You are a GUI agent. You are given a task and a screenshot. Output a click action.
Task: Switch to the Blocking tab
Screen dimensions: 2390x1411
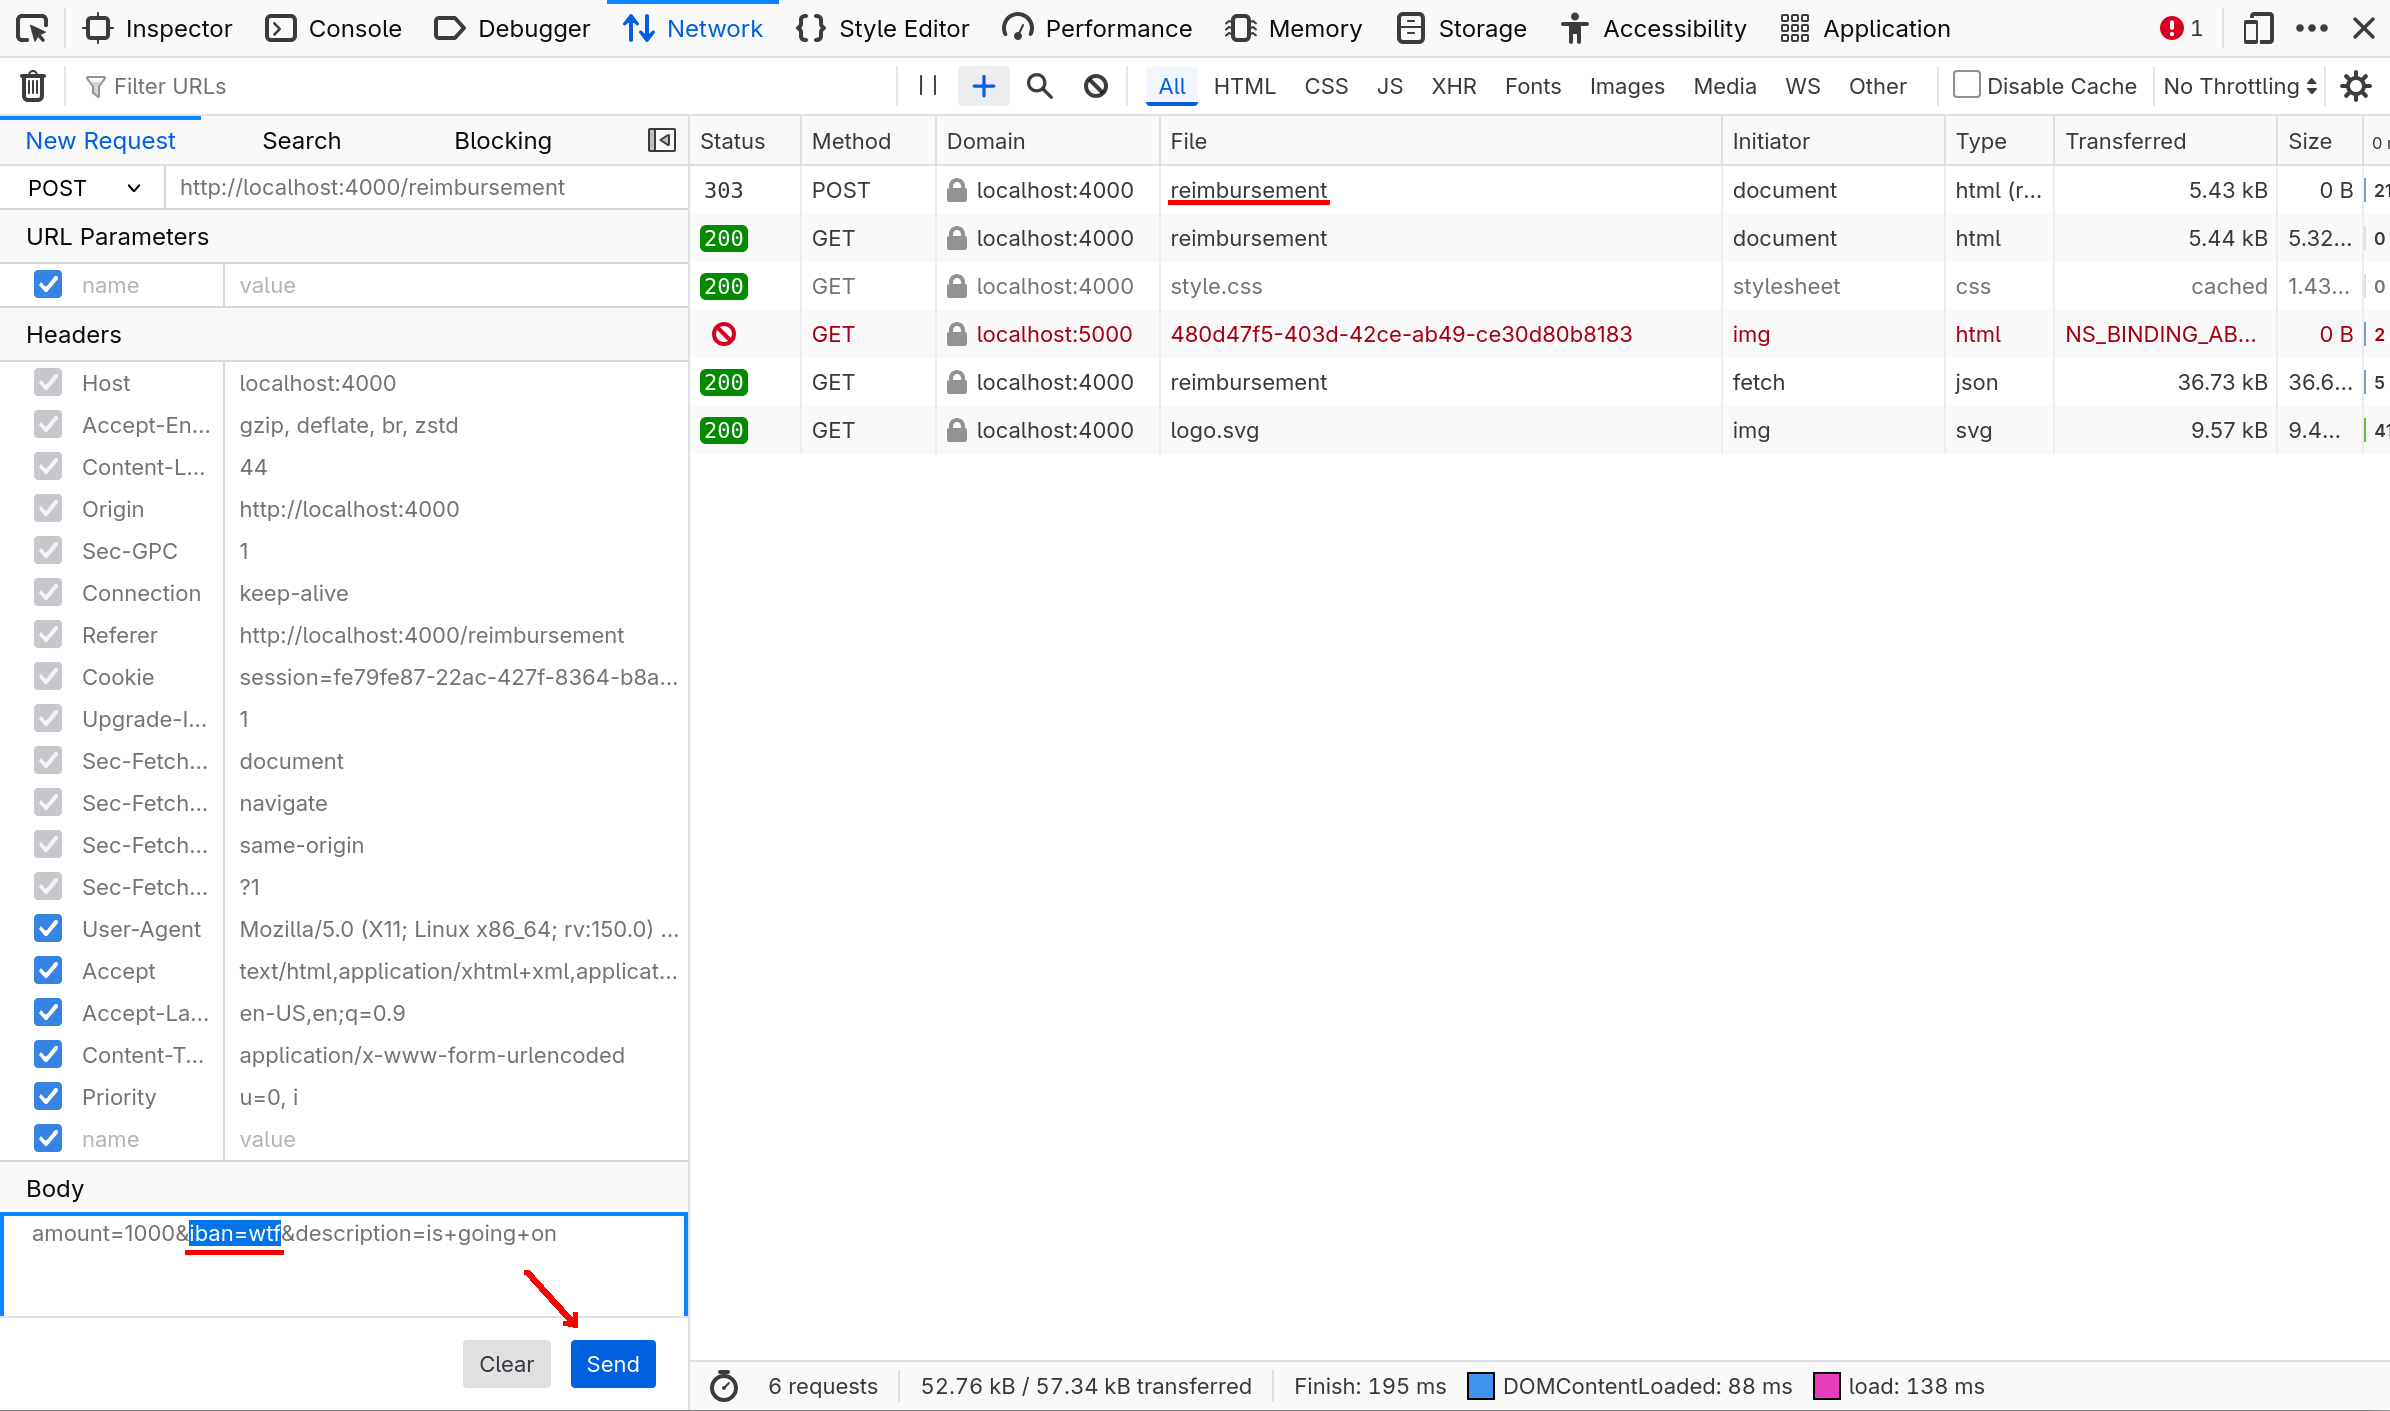click(x=503, y=140)
